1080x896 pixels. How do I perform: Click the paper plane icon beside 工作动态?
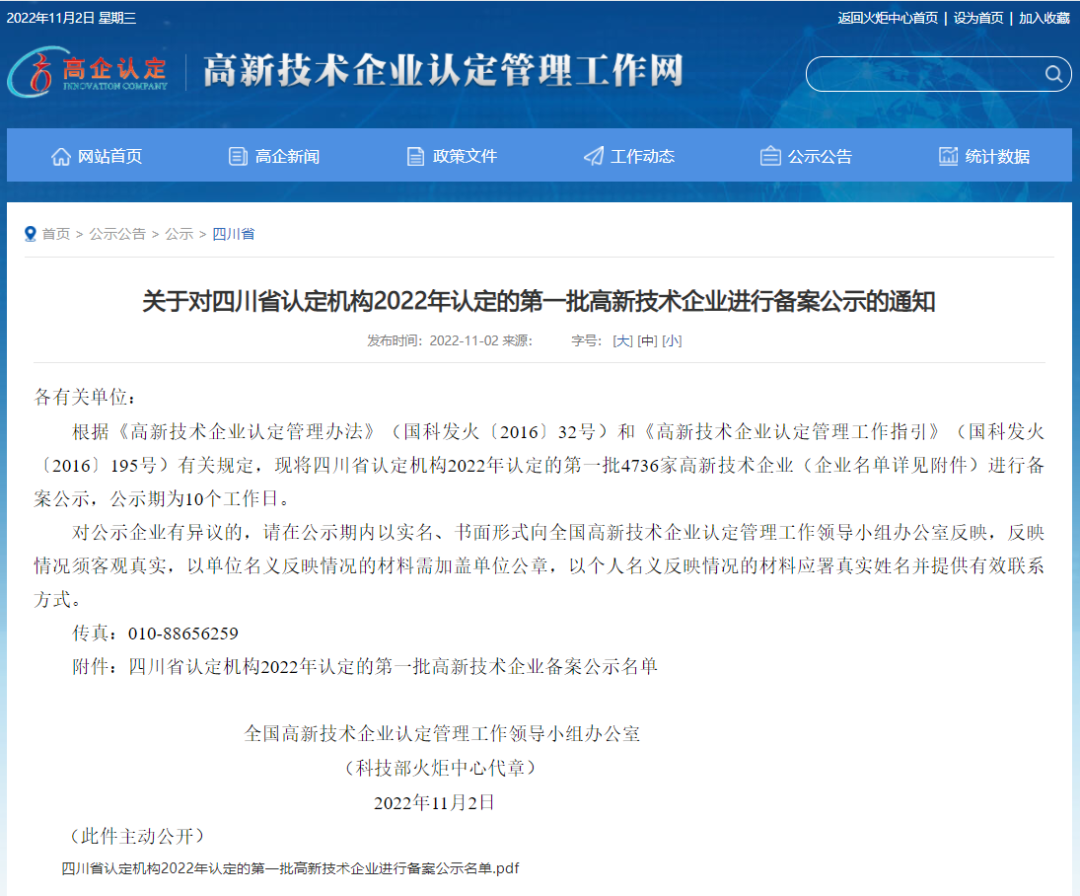click(594, 156)
